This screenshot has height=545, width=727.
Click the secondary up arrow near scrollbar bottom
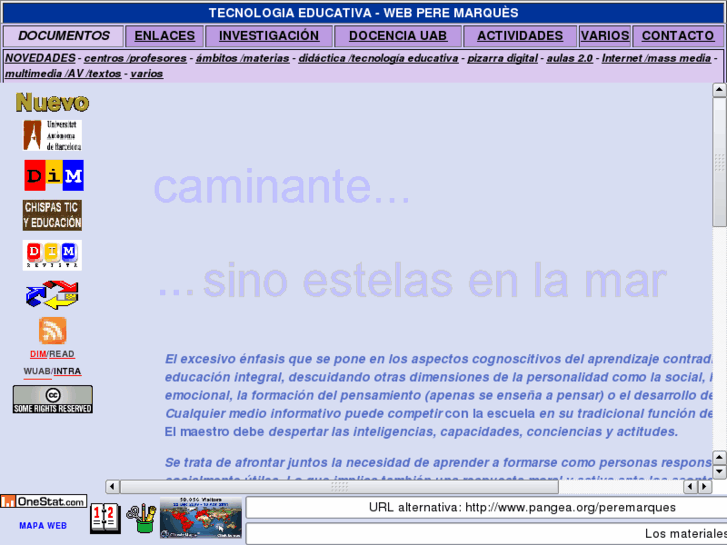[719, 458]
